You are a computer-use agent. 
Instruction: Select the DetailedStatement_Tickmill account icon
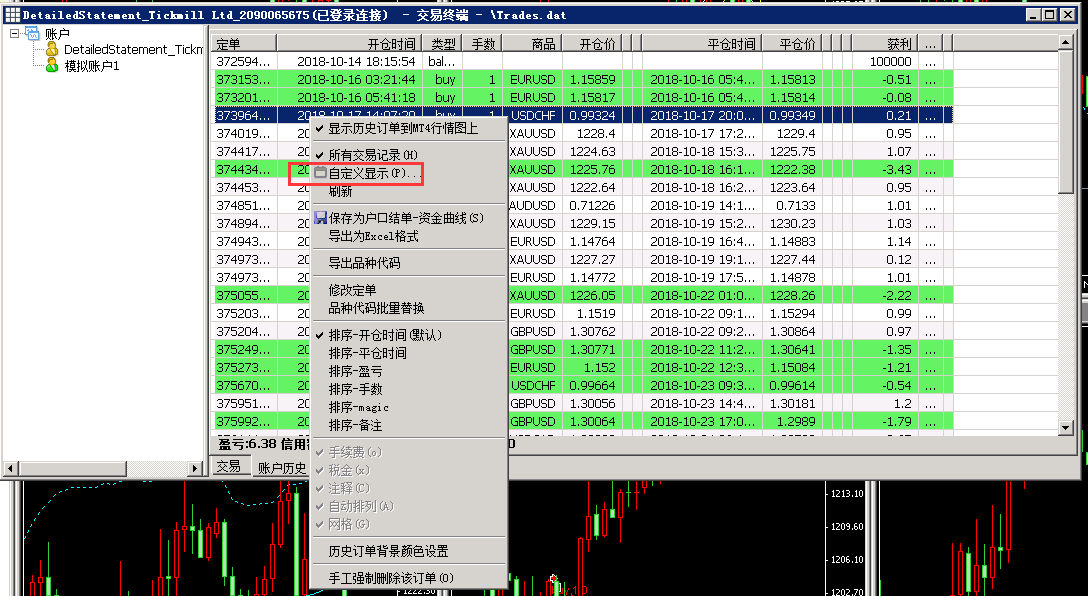click(x=52, y=49)
